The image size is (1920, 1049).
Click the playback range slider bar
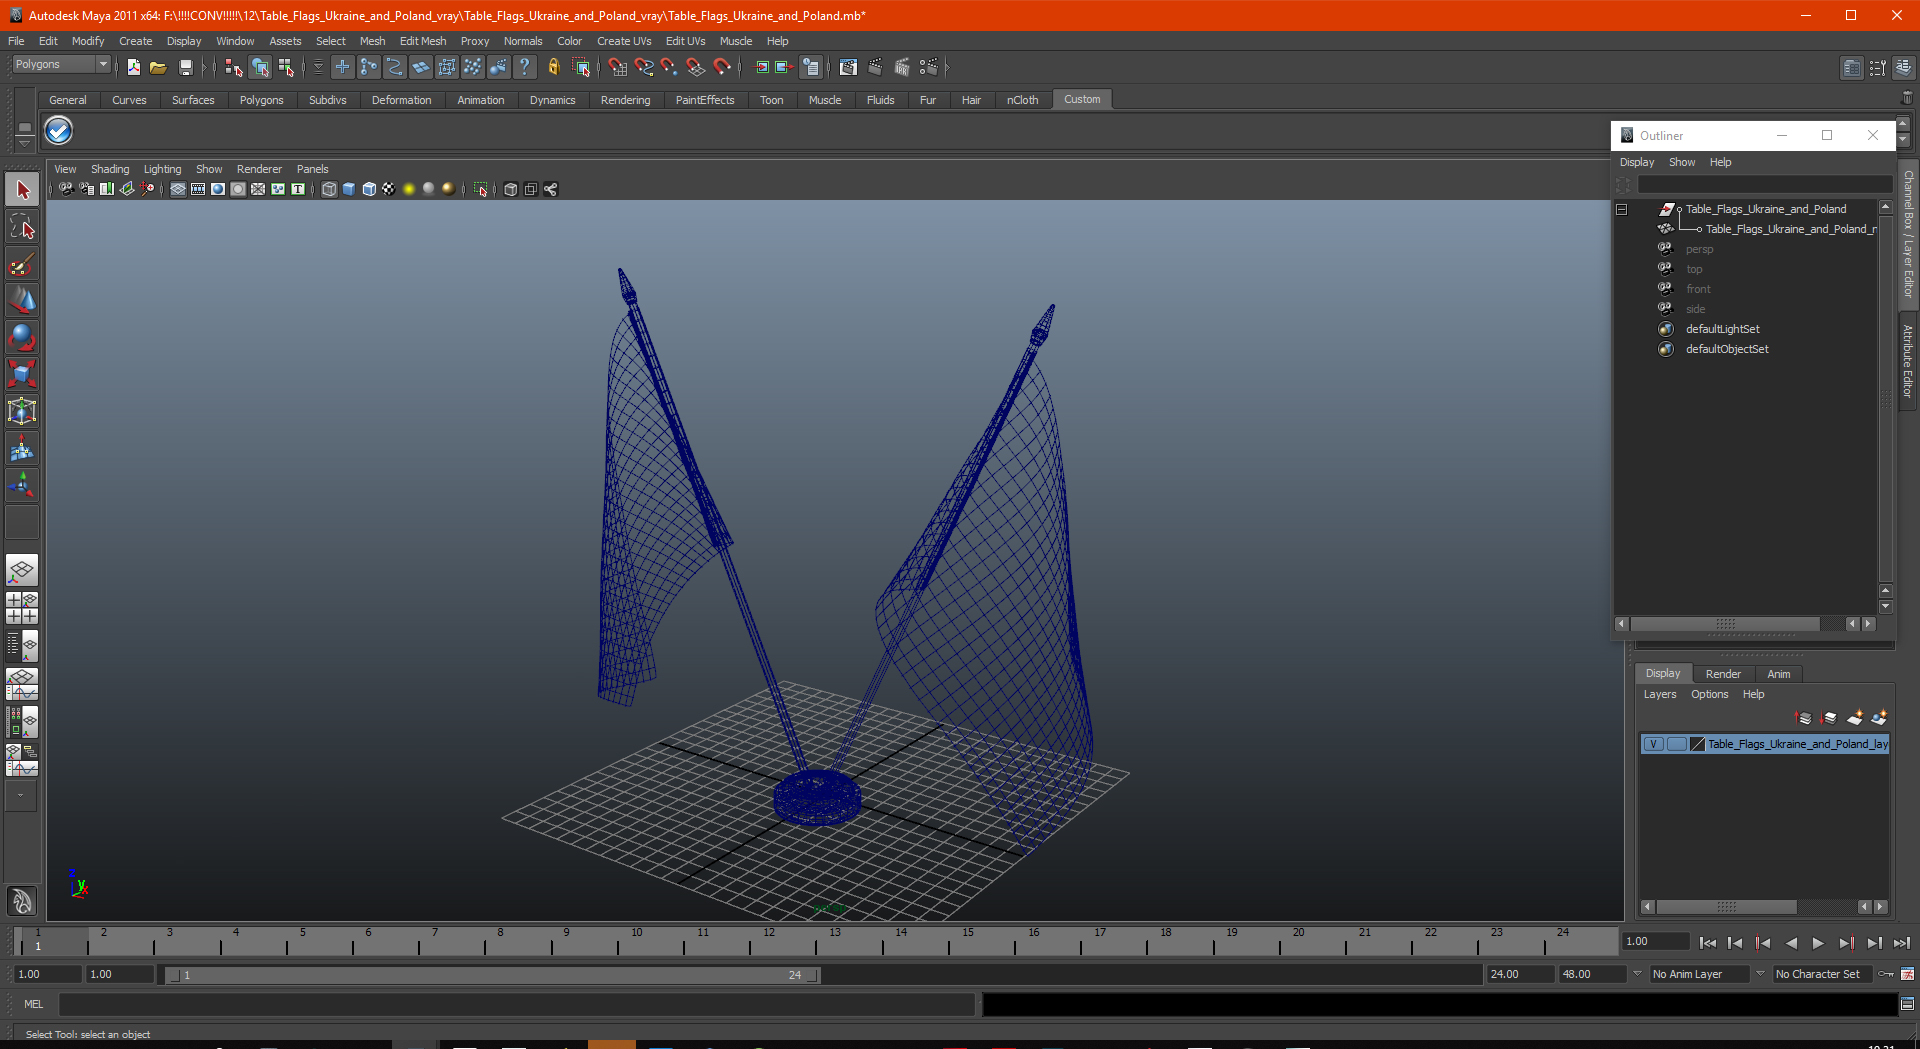pyautogui.click(x=492, y=975)
